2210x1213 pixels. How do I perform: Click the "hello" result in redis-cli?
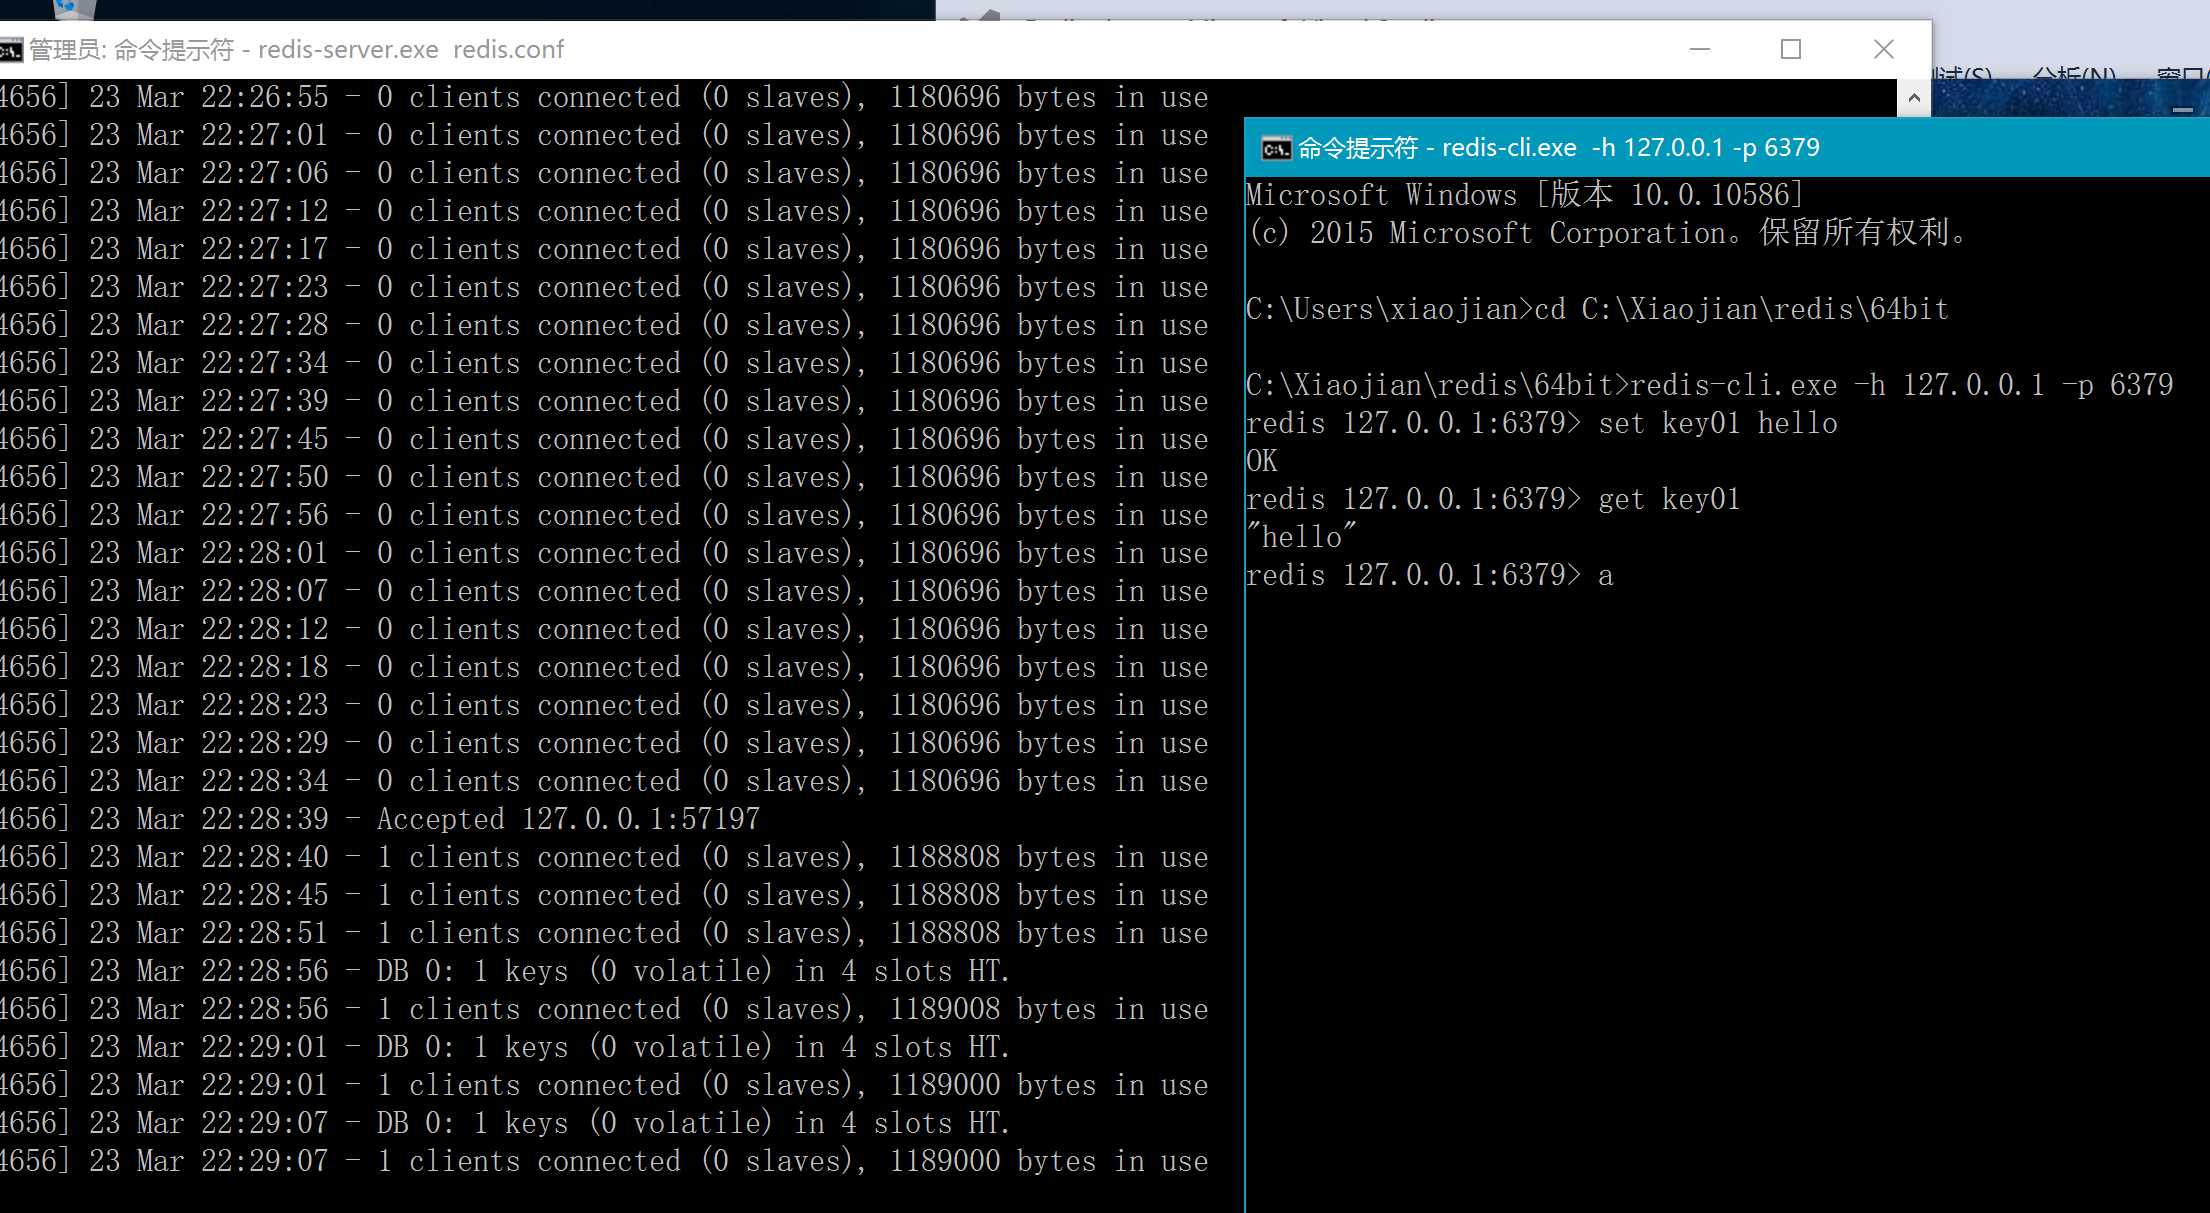(1302, 537)
